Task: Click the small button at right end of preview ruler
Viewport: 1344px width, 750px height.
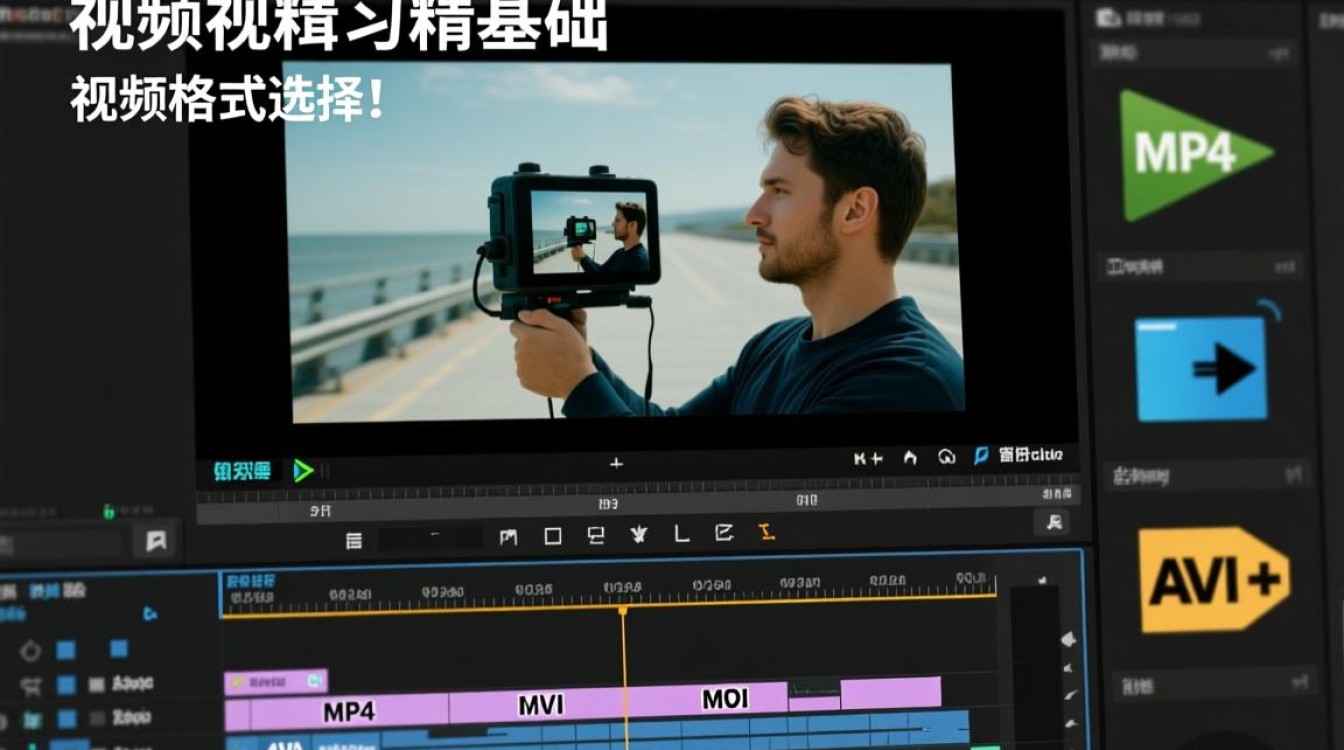Action: click(x=1053, y=521)
